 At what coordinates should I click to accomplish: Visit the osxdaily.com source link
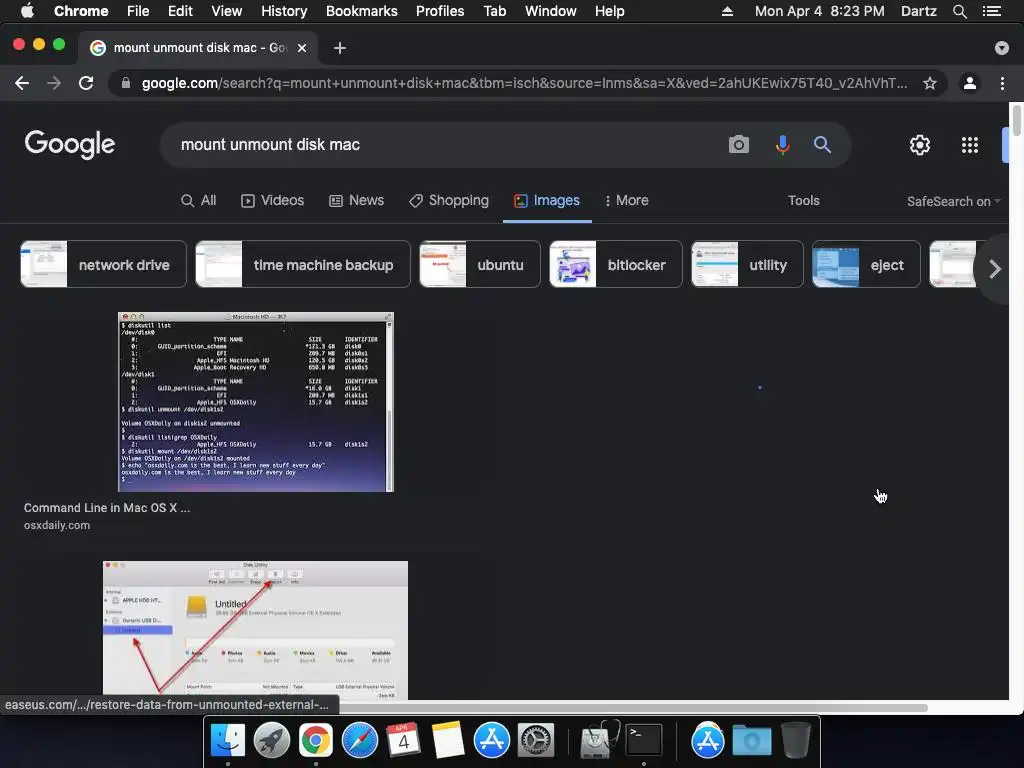(x=57, y=525)
